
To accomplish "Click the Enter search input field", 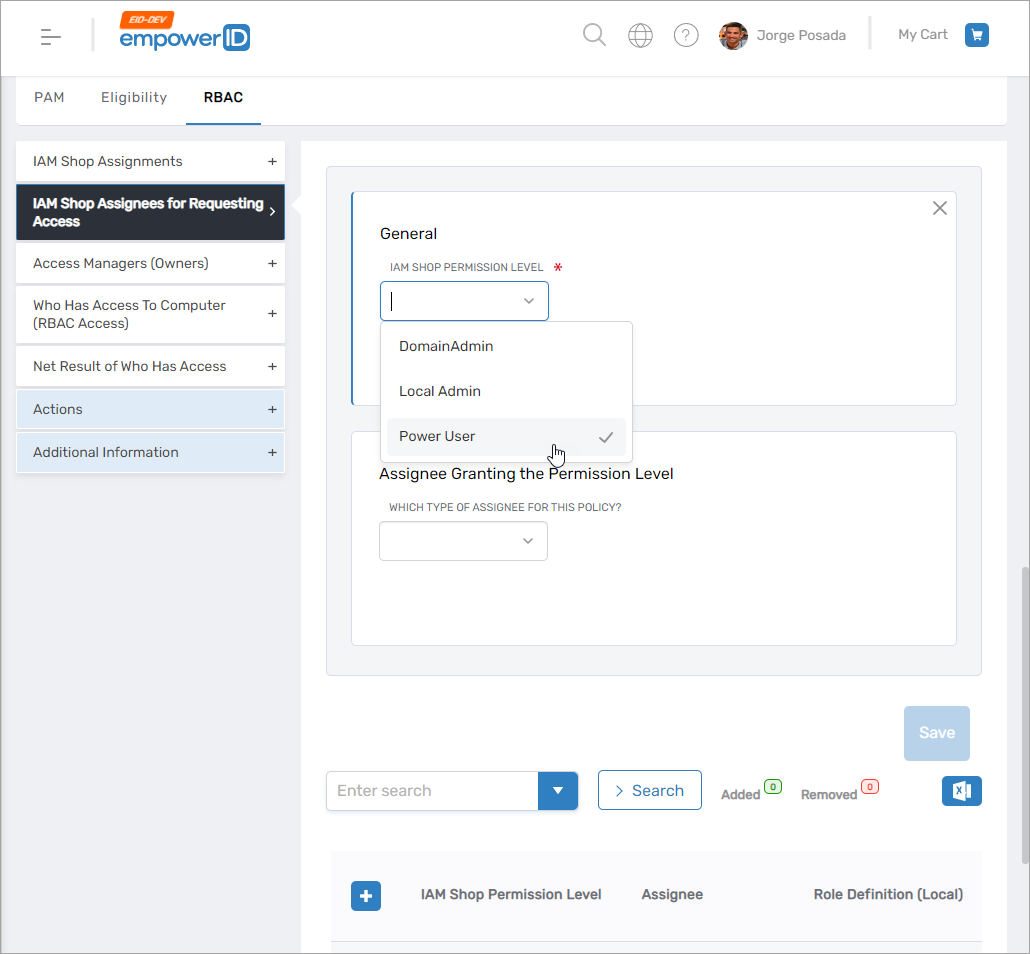I will coord(430,790).
